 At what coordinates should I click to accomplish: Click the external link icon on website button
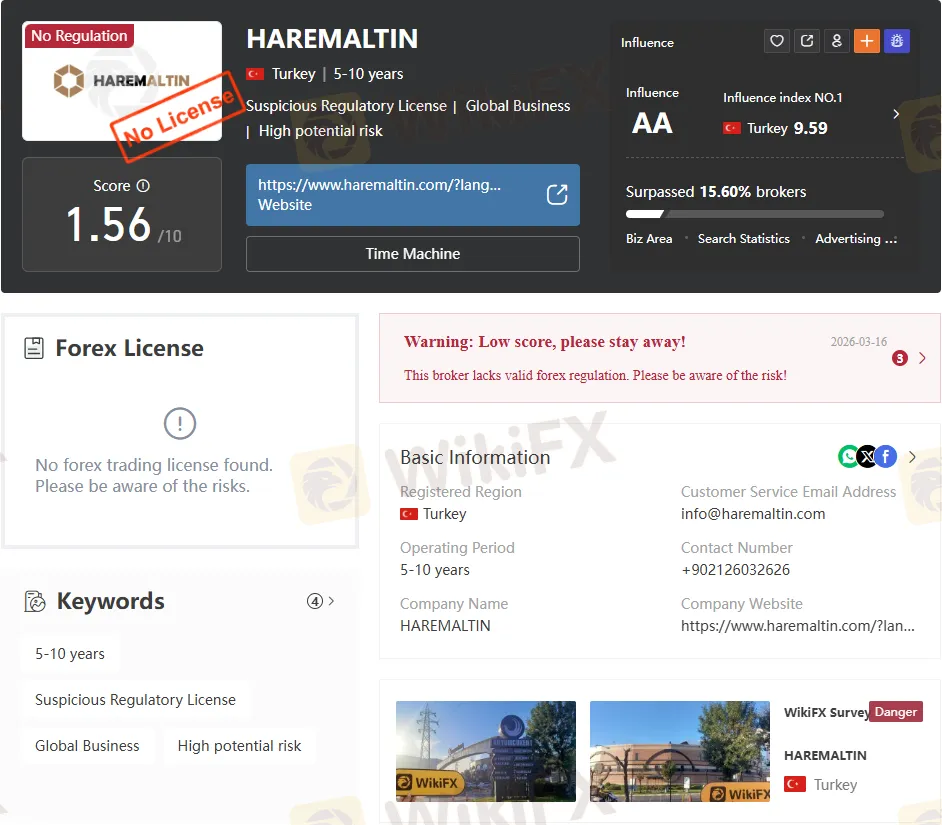pyautogui.click(x=557, y=195)
